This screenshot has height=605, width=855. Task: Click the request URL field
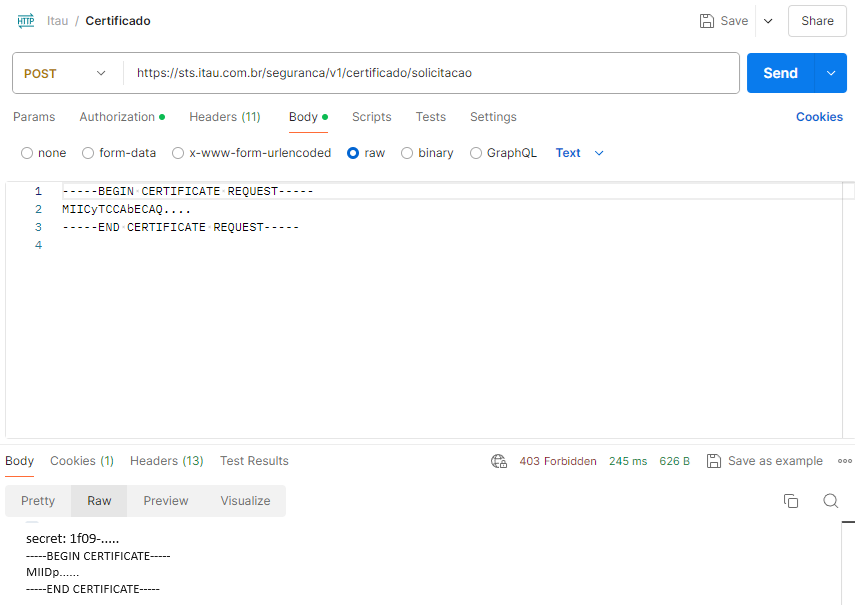[431, 73]
